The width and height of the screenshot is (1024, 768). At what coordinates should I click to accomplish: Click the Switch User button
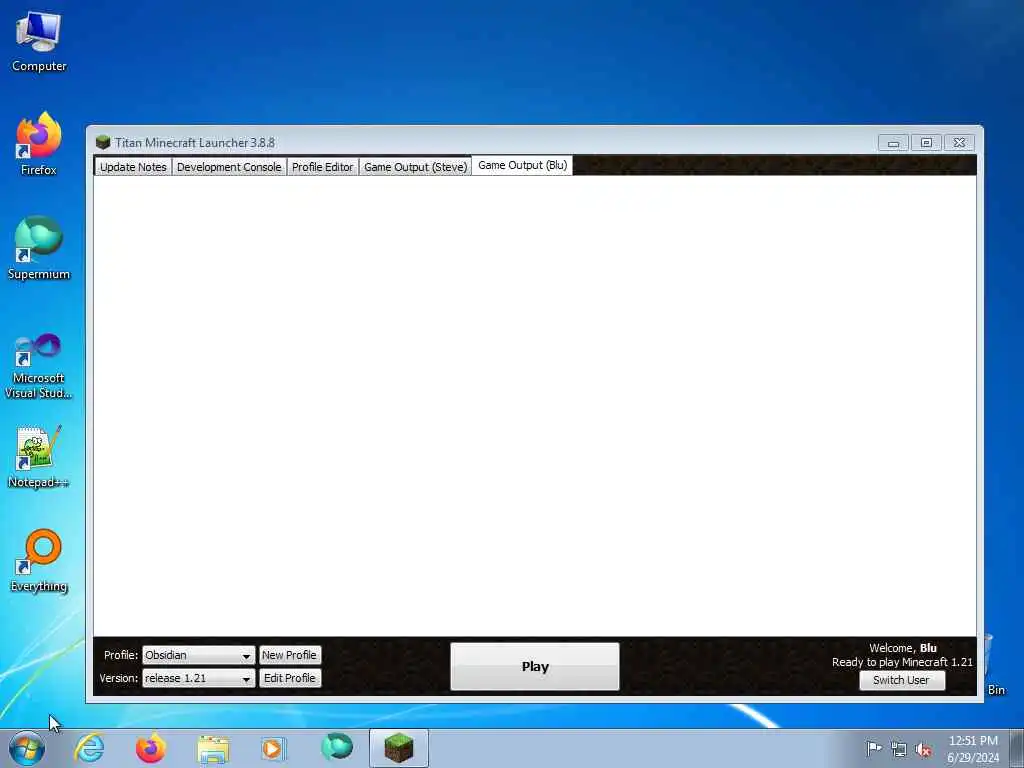point(901,680)
